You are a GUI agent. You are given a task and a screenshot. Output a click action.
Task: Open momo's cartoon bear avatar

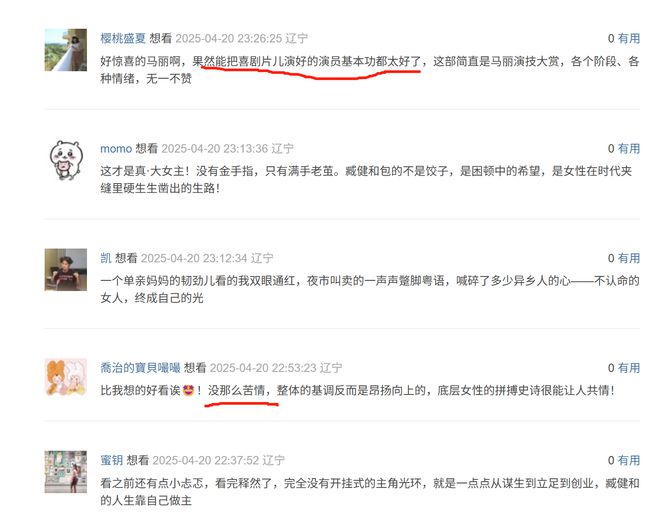(x=66, y=160)
